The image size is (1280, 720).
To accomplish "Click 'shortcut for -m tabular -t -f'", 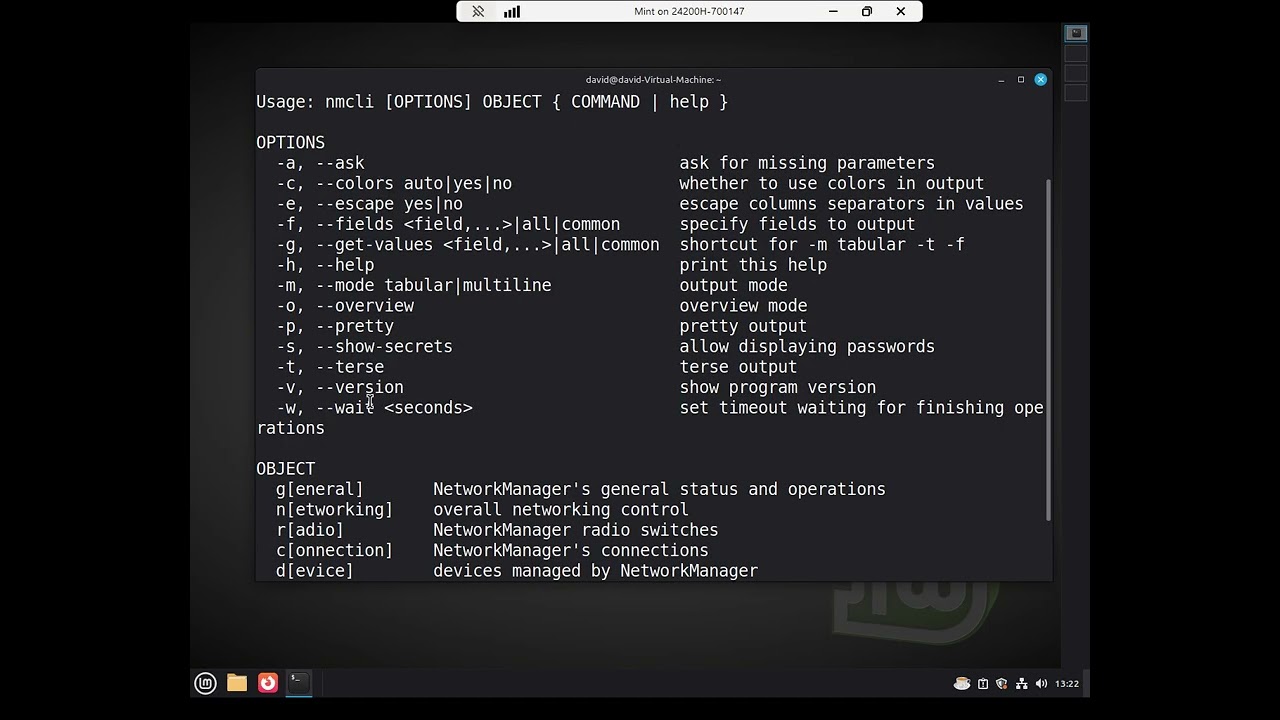I will (x=822, y=245).
